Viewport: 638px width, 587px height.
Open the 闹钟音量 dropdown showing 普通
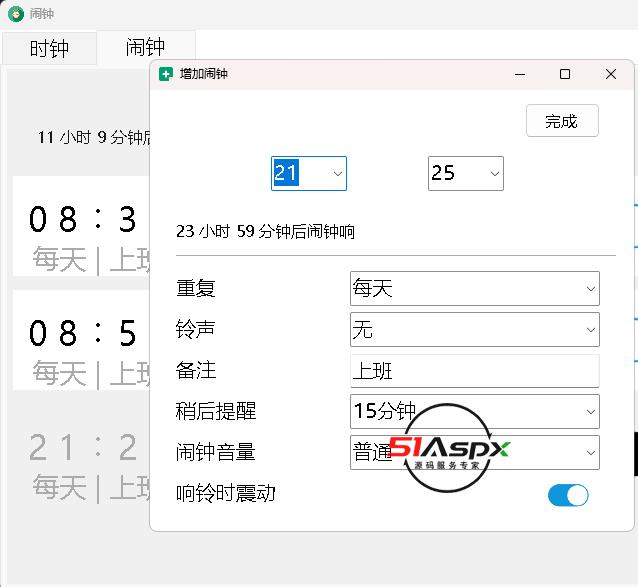coord(474,452)
